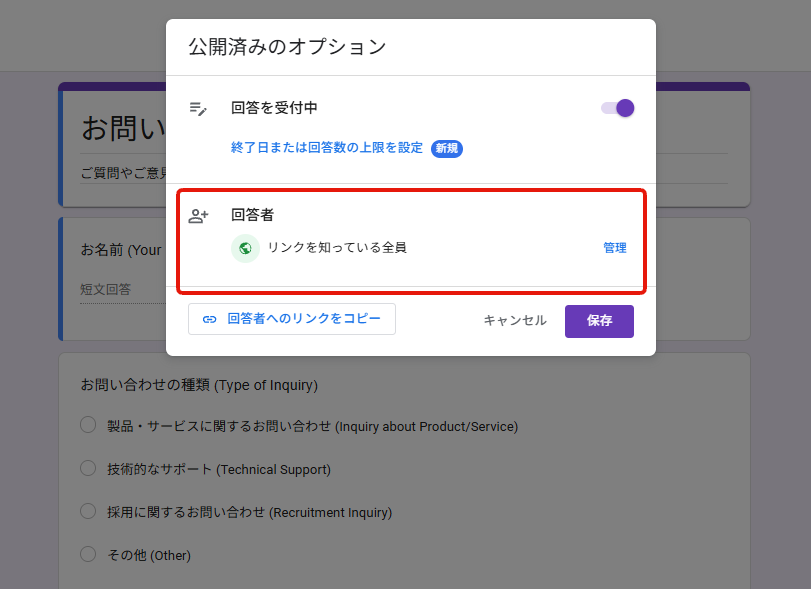Click the お名前 question label
Viewport: 811px width, 589px height.
coord(120,250)
